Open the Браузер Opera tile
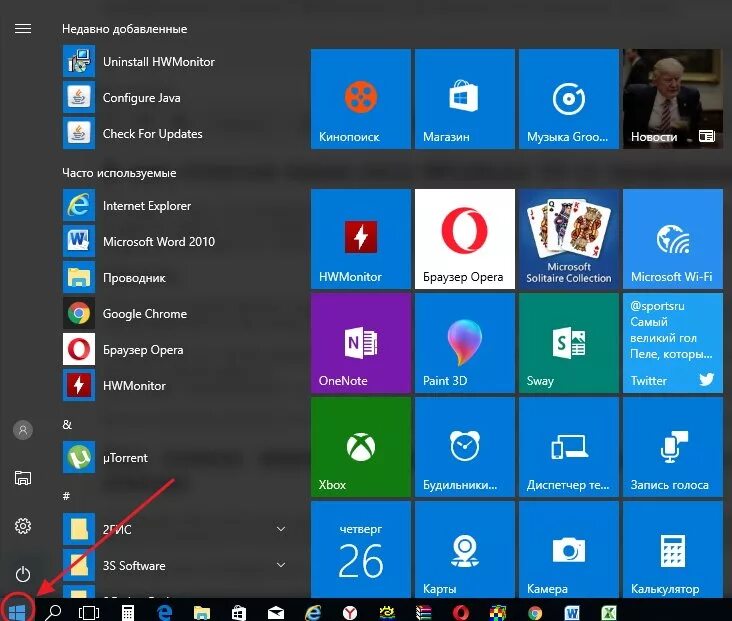This screenshot has width=732, height=621. point(465,239)
